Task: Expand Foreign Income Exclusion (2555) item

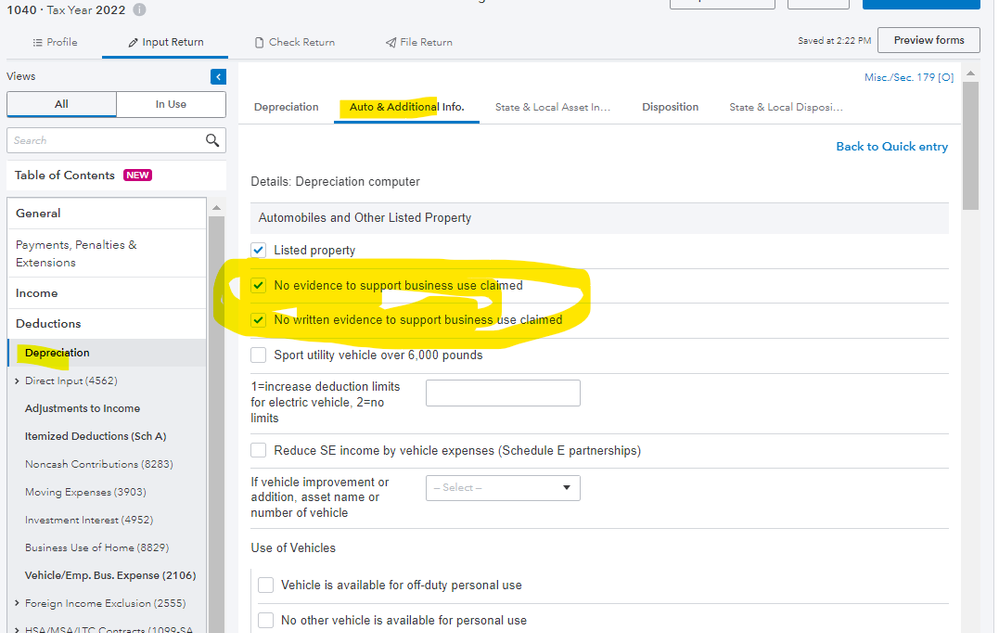Action: 17,603
